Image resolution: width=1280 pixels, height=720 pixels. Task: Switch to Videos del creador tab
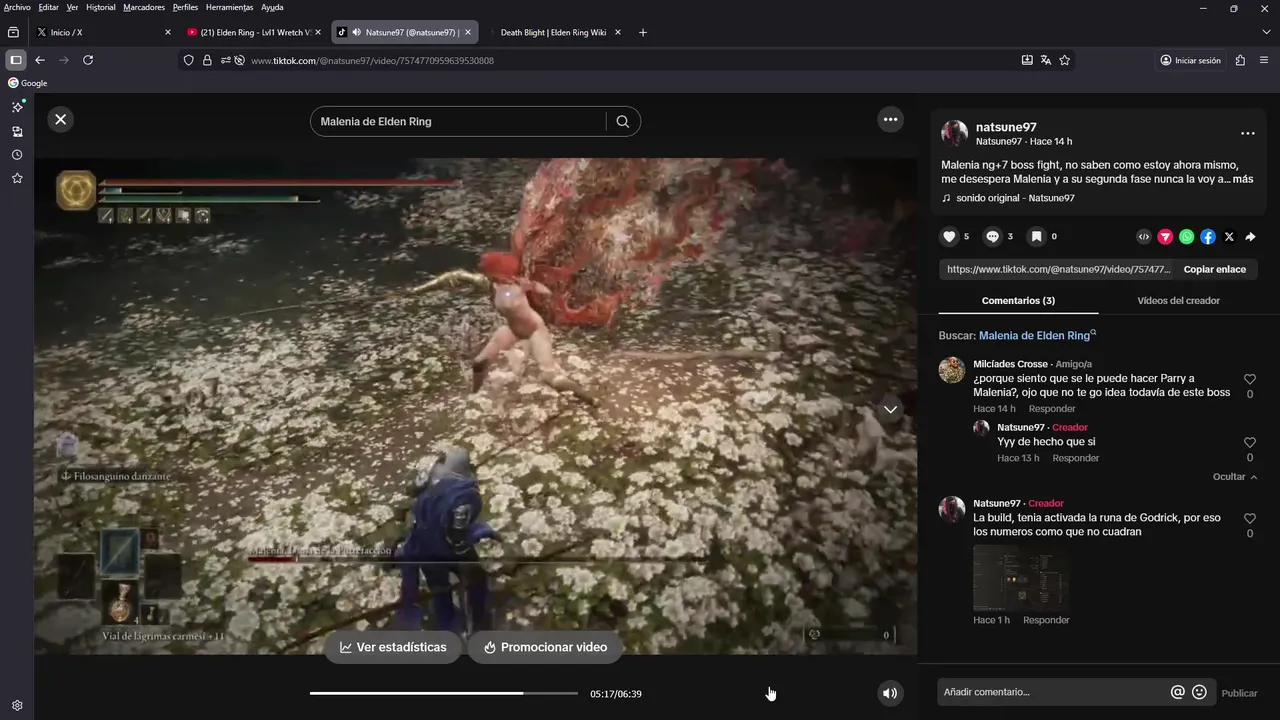pyautogui.click(x=1178, y=300)
